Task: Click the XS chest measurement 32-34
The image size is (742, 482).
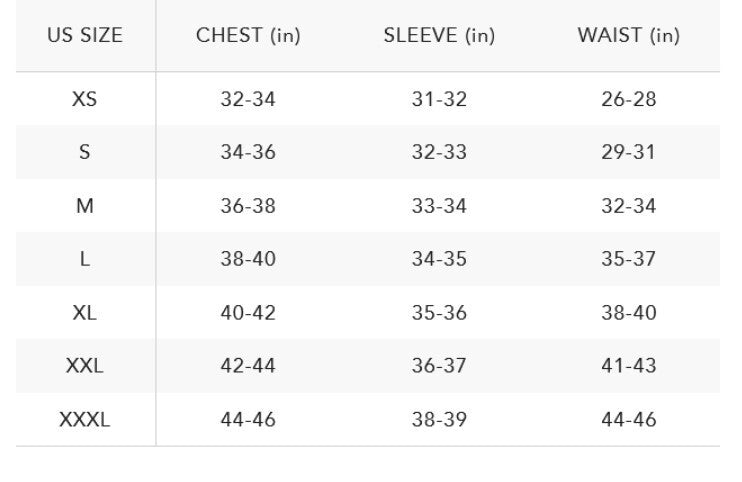Action: [248, 99]
